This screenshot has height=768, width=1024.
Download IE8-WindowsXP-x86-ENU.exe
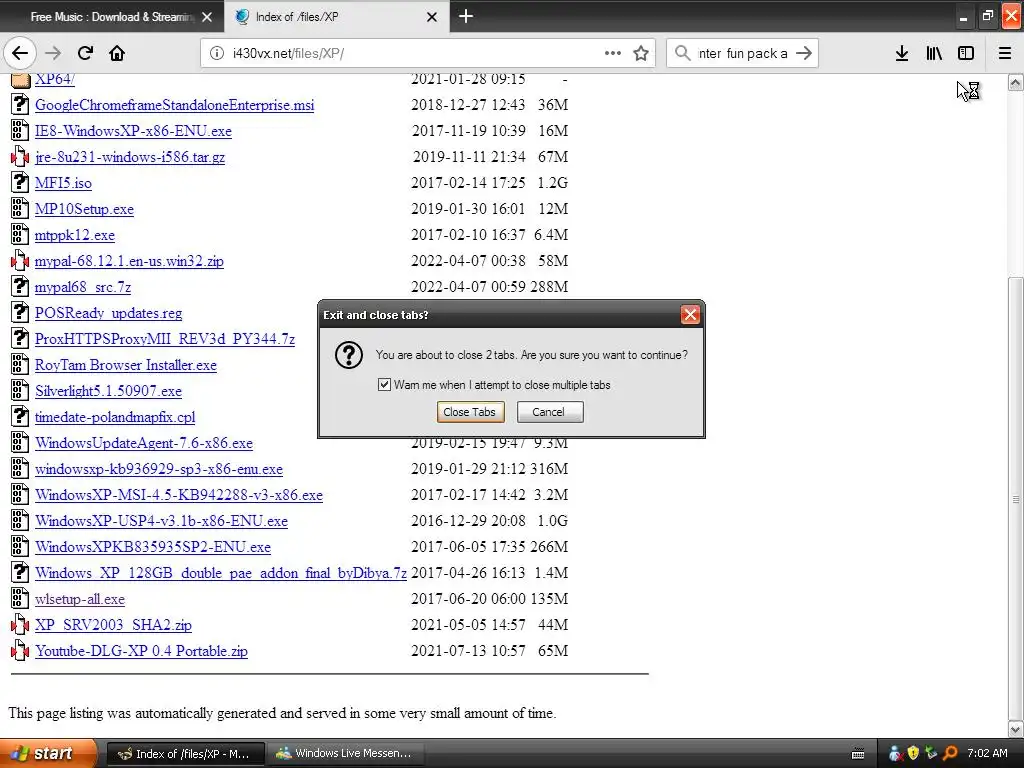133,131
